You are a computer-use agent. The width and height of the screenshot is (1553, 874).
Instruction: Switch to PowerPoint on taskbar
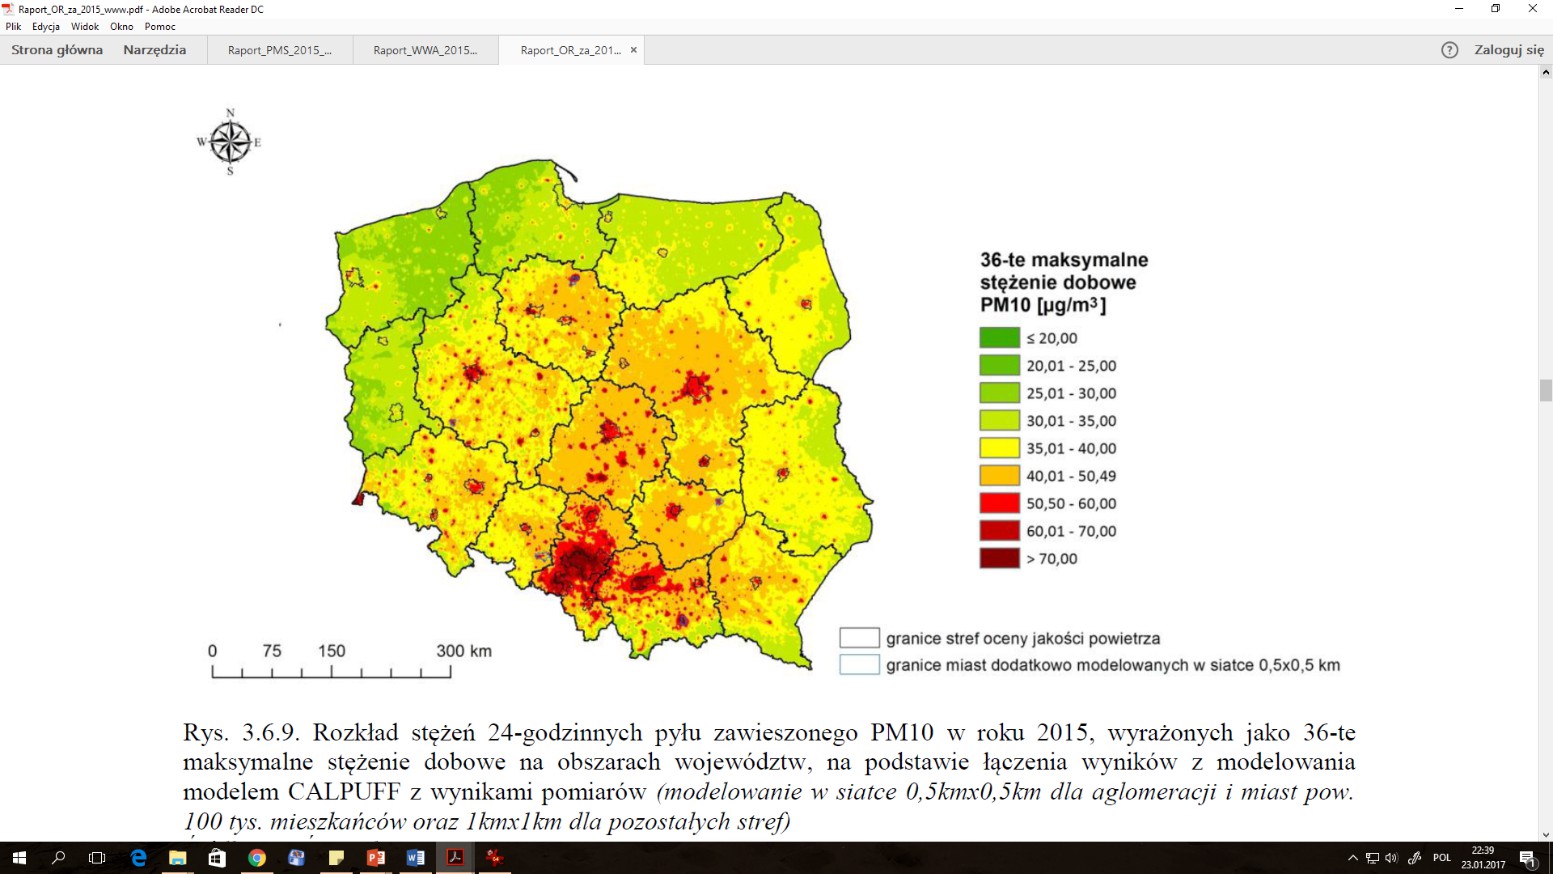(x=376, y=858)
